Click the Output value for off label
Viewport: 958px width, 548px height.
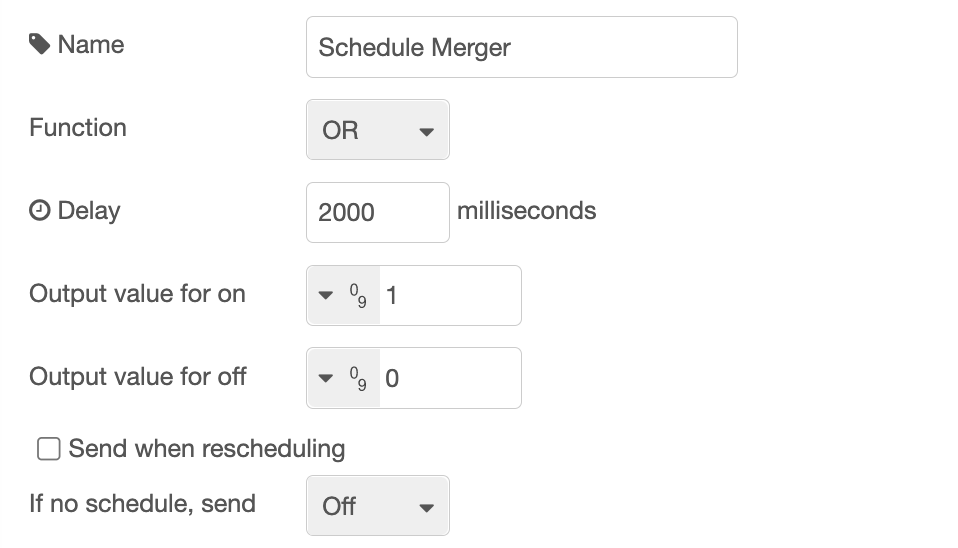click(137, 377)
